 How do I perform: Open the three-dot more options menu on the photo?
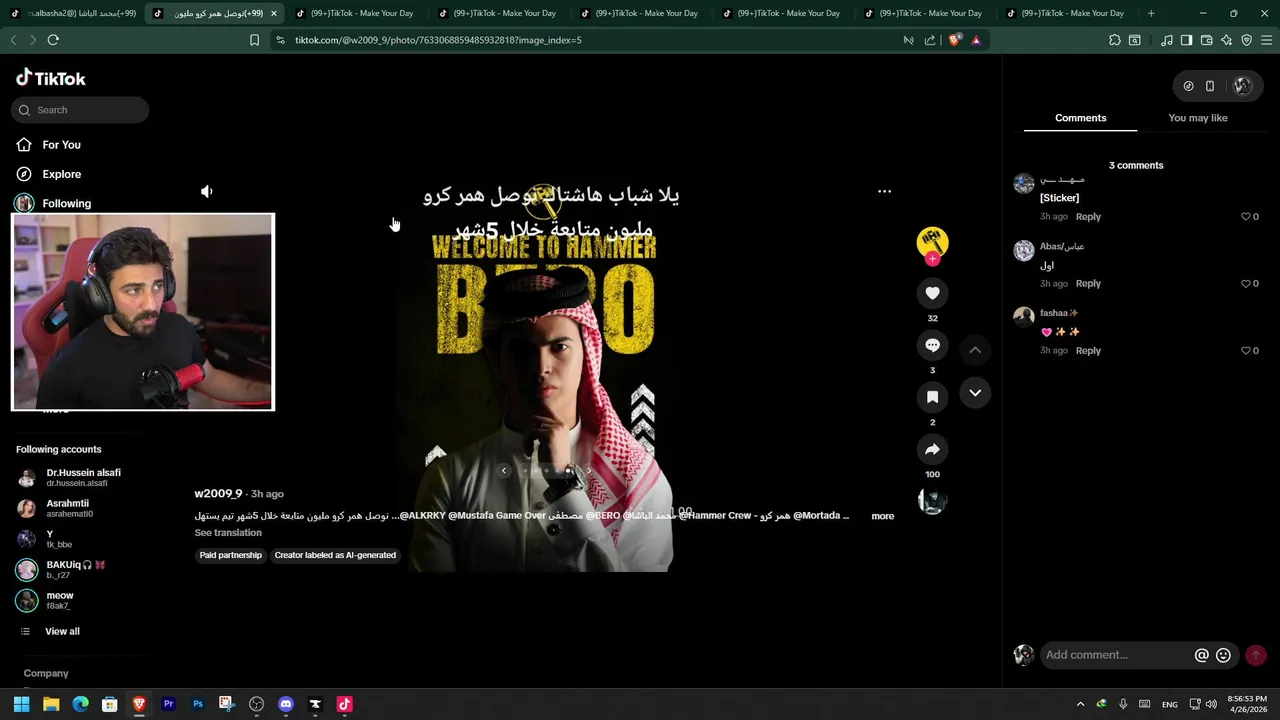[x=884, y=191]
